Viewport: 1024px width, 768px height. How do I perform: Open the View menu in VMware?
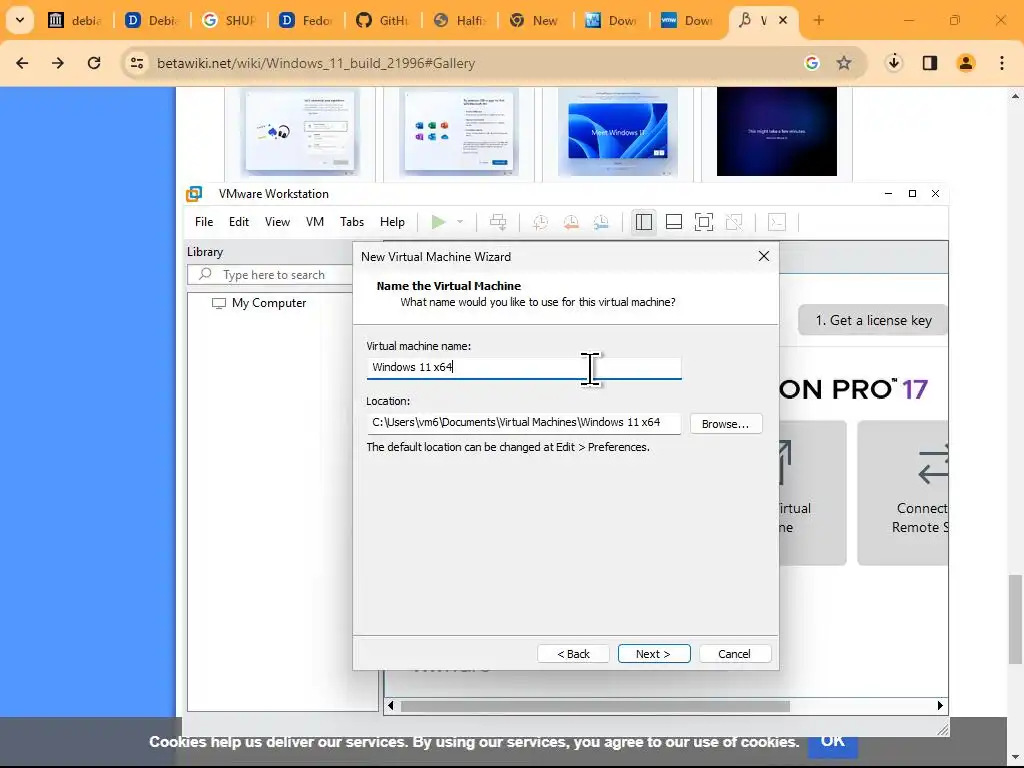coord(277,222)
